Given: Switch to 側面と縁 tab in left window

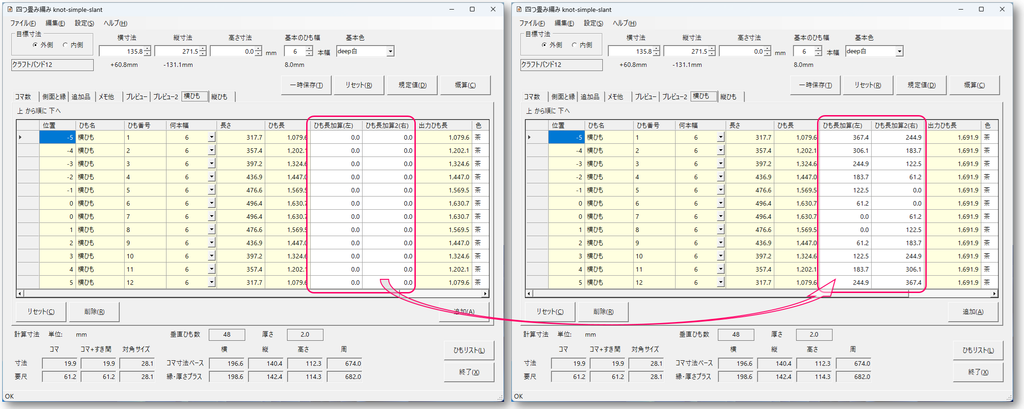Looking at the screenshot, I should click(x=53, y=97).
